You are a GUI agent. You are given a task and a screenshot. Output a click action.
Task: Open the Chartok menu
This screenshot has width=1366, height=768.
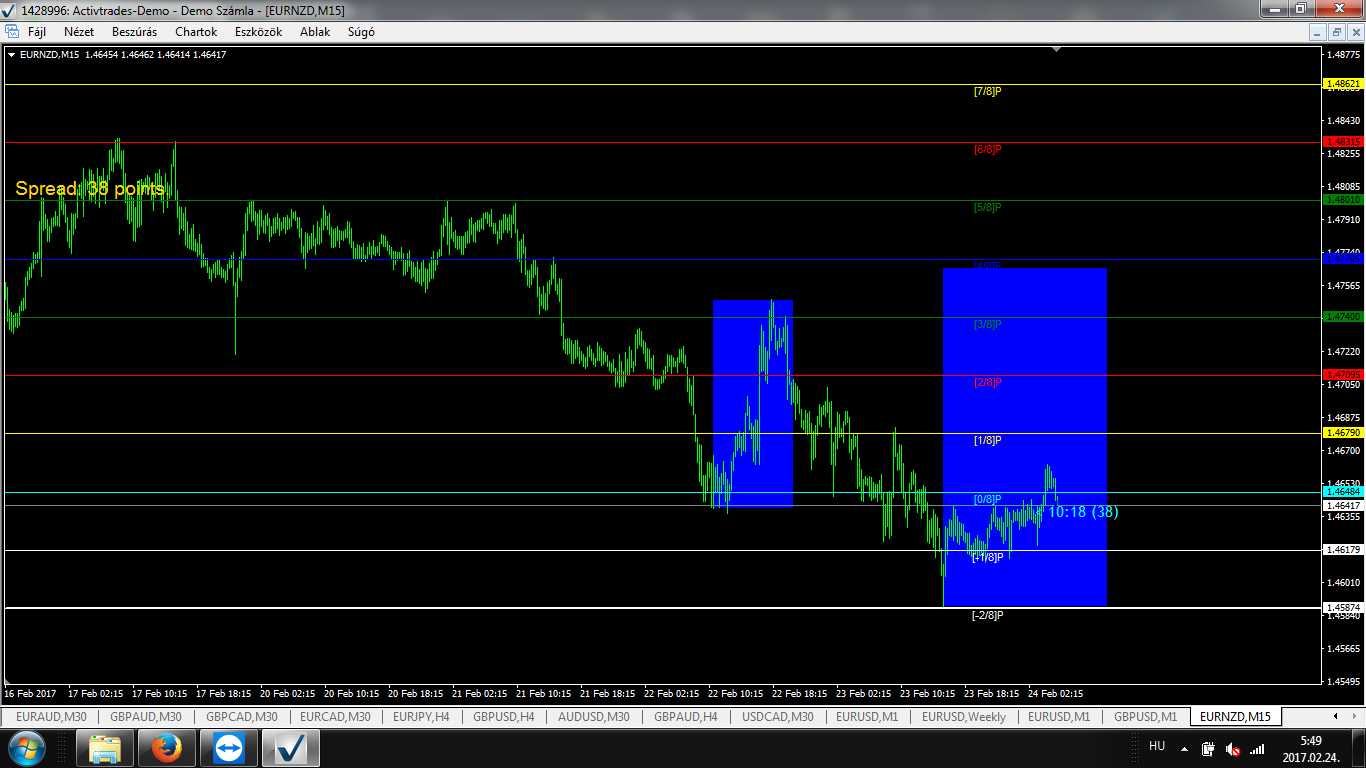tap(196, 32)
